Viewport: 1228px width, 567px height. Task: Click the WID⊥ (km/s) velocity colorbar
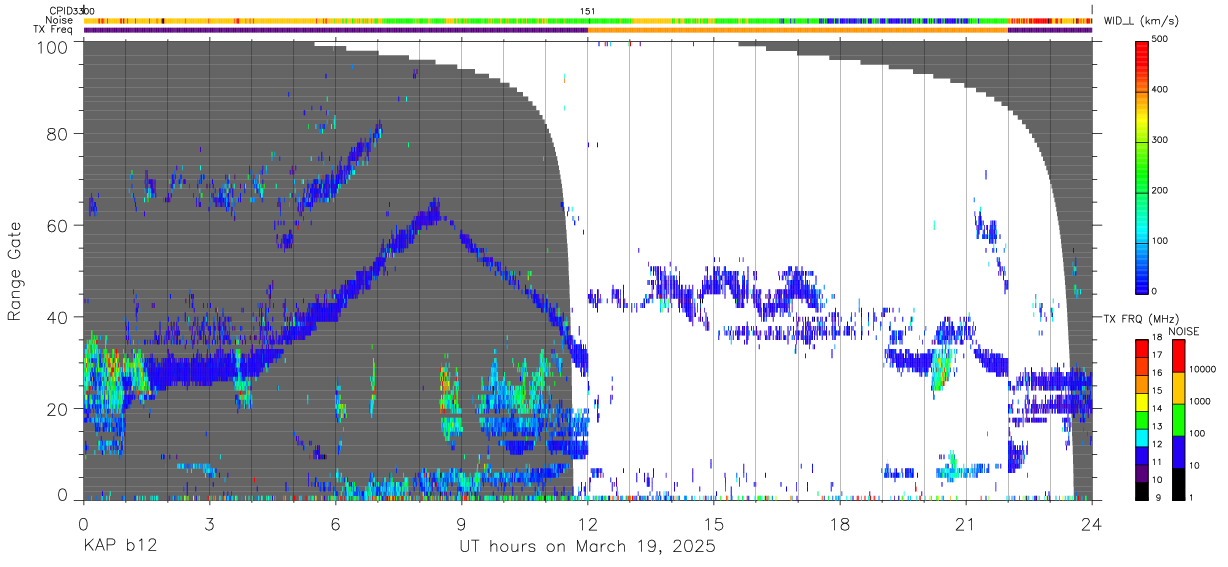point(1142,166)
